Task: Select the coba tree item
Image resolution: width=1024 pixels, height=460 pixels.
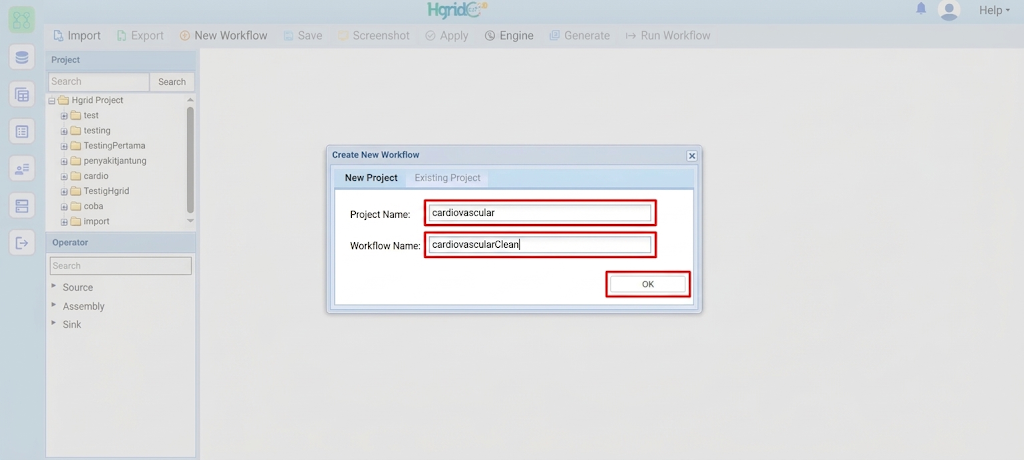Action: tap(93, 206)
